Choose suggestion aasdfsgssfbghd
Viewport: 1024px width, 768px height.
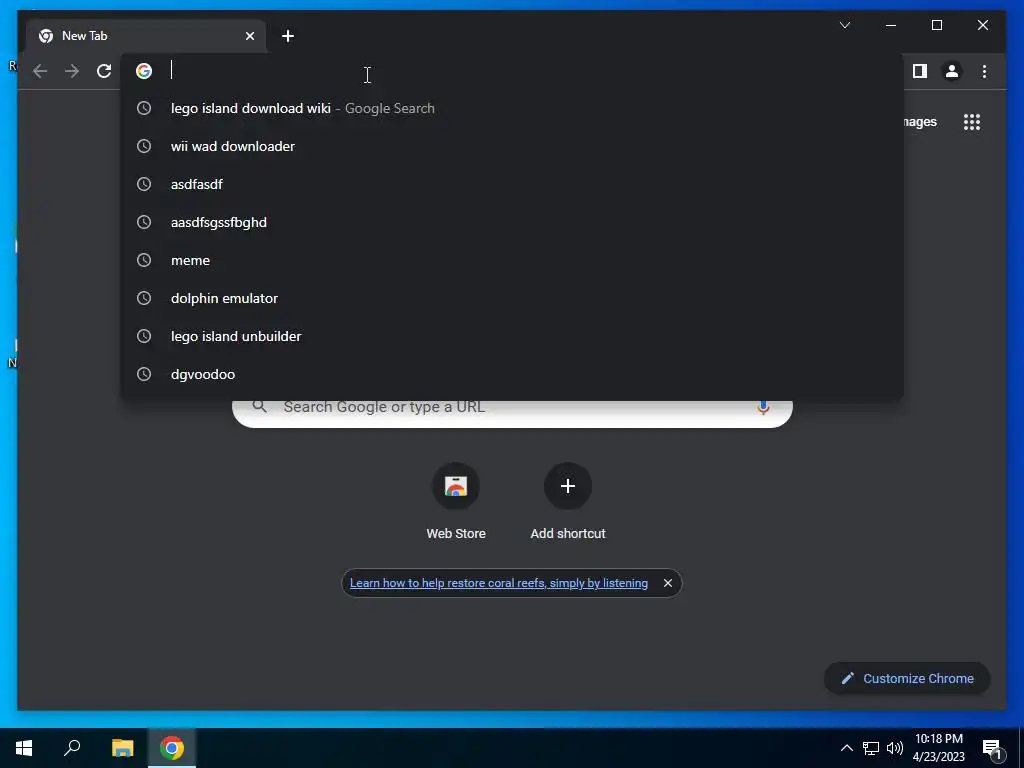click(x=512, y=222)
